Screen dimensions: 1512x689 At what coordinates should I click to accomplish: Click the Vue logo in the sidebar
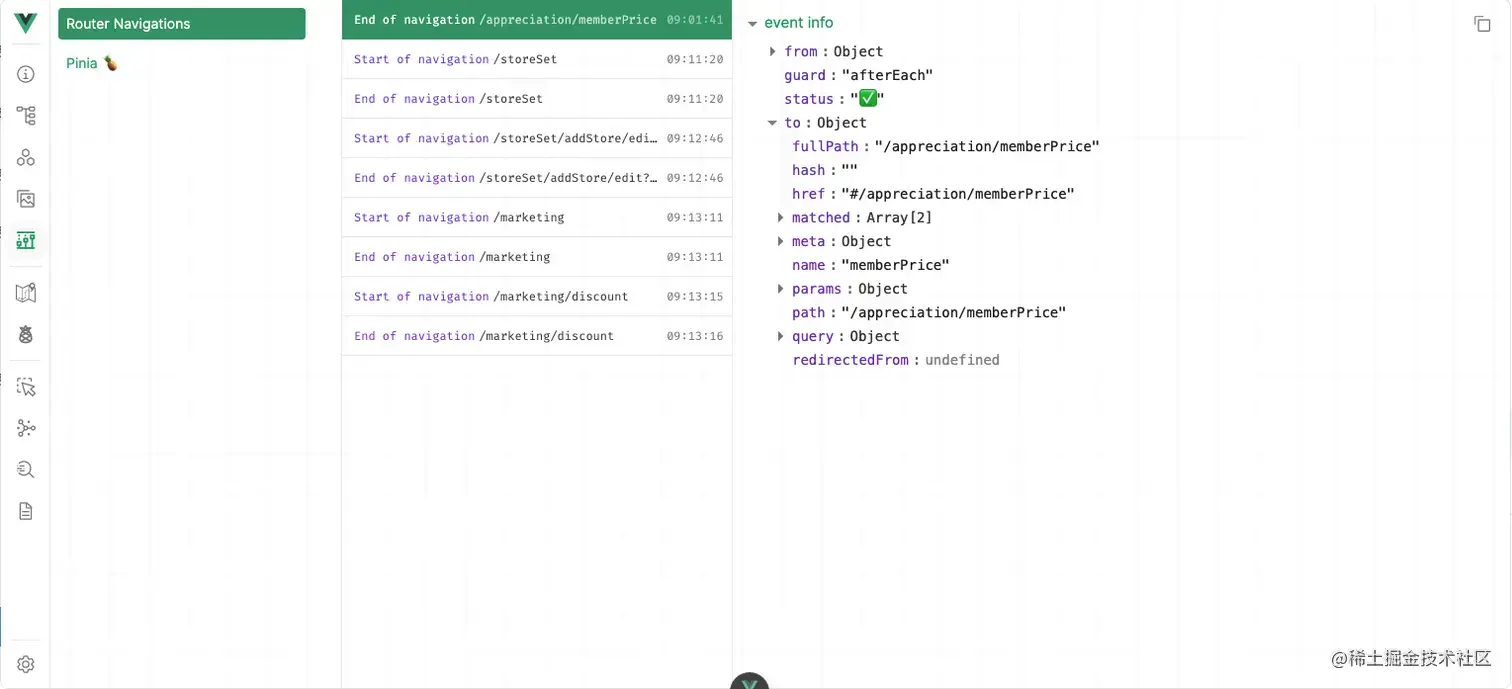[26, 23]
